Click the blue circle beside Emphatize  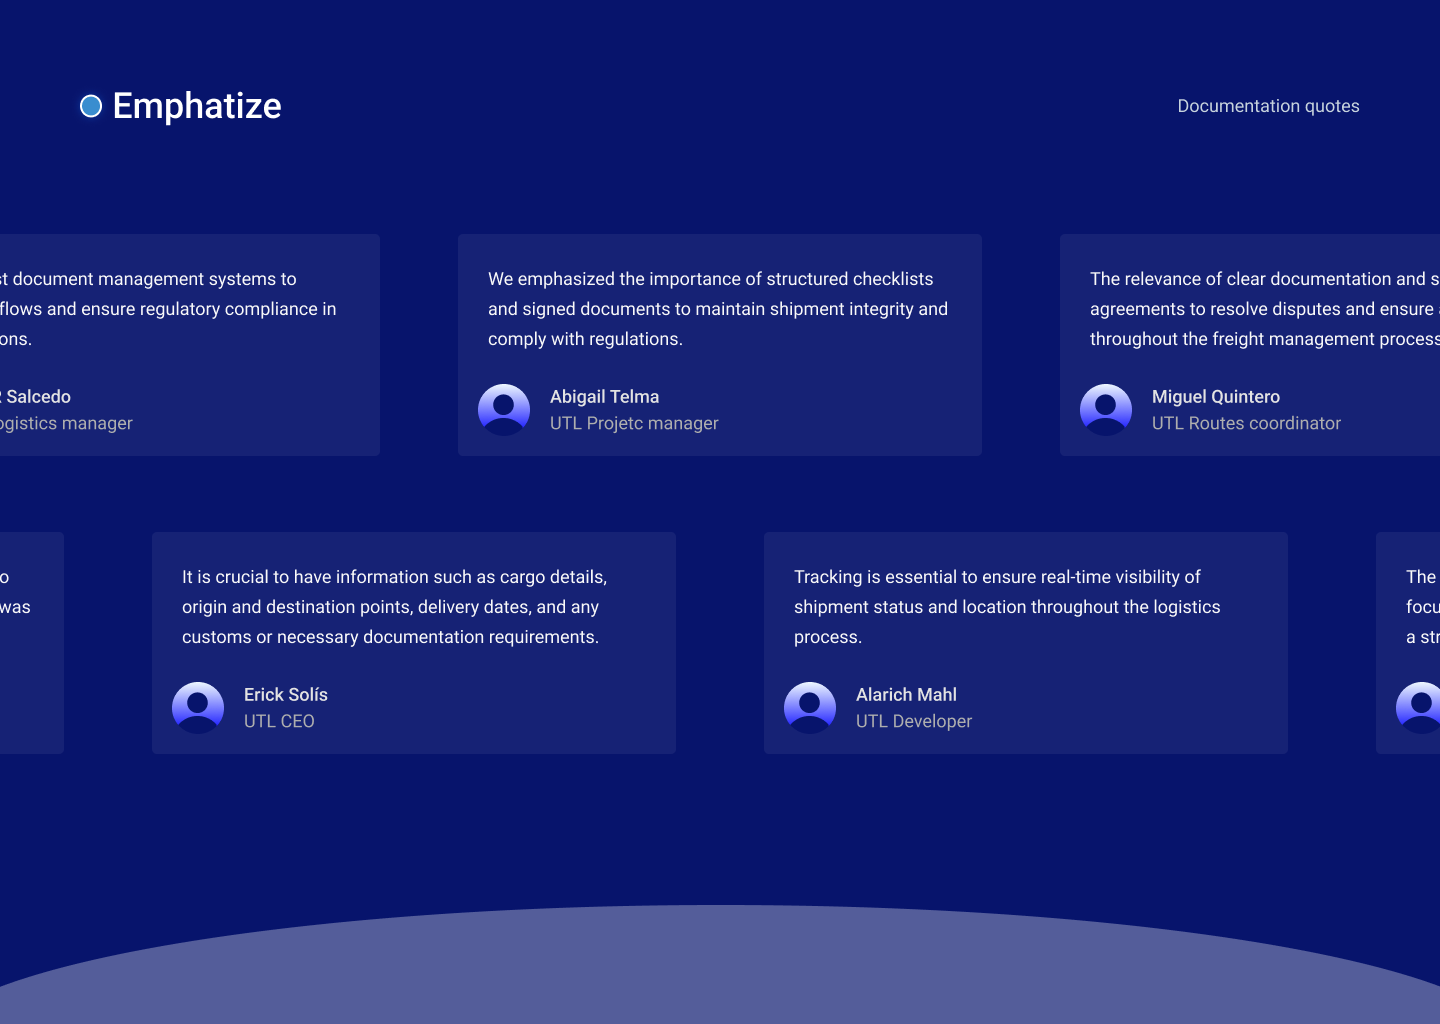pyautogui.click(x=91, y=106)
